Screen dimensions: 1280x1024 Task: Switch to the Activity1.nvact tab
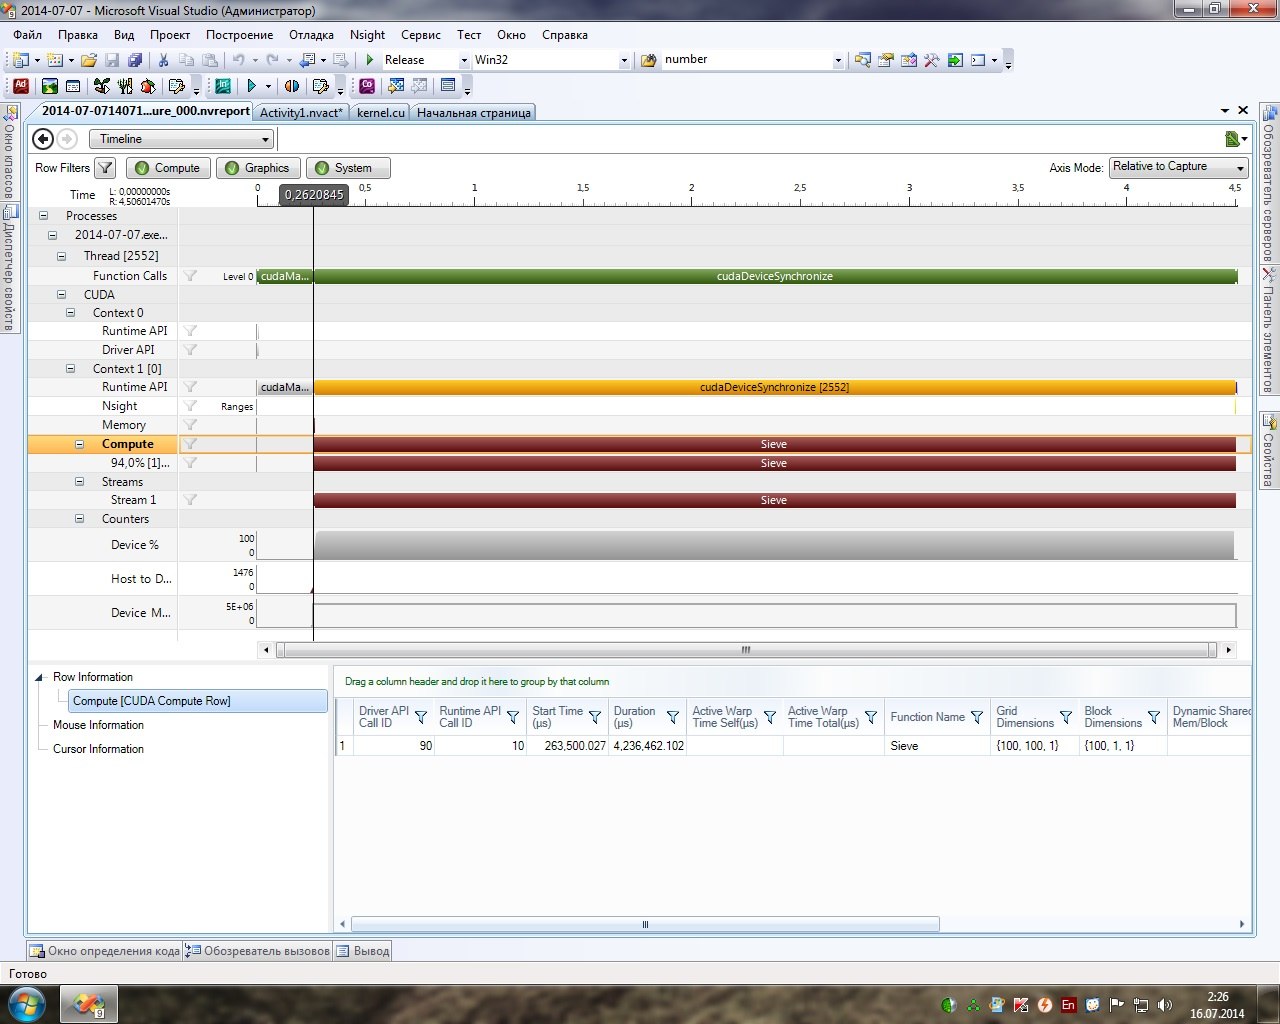coord(301,112)
